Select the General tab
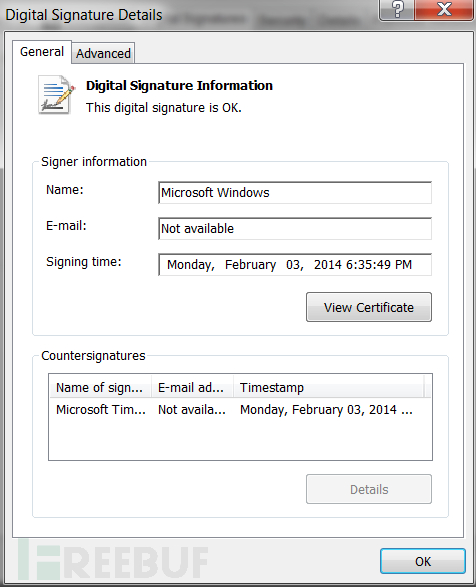The width and height of the screenshot is (476, 587). pos(42,52)
